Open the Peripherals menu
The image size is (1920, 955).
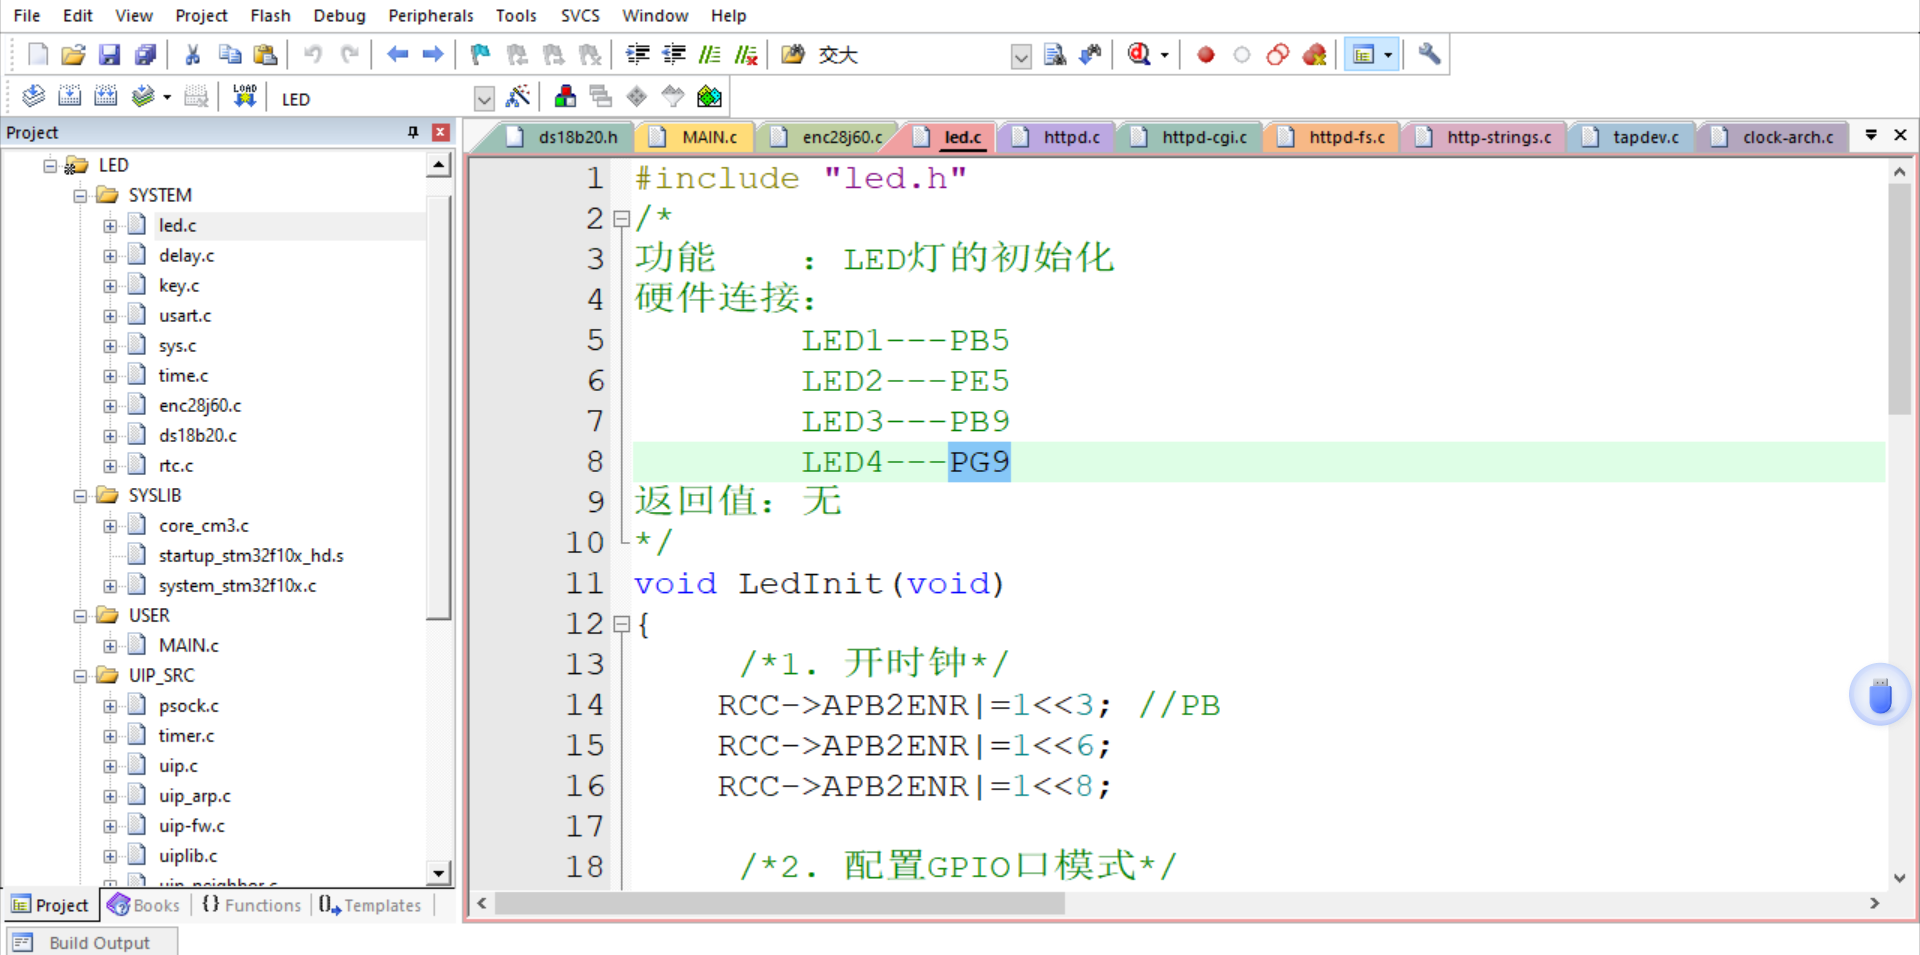click(x=431, y=15)
